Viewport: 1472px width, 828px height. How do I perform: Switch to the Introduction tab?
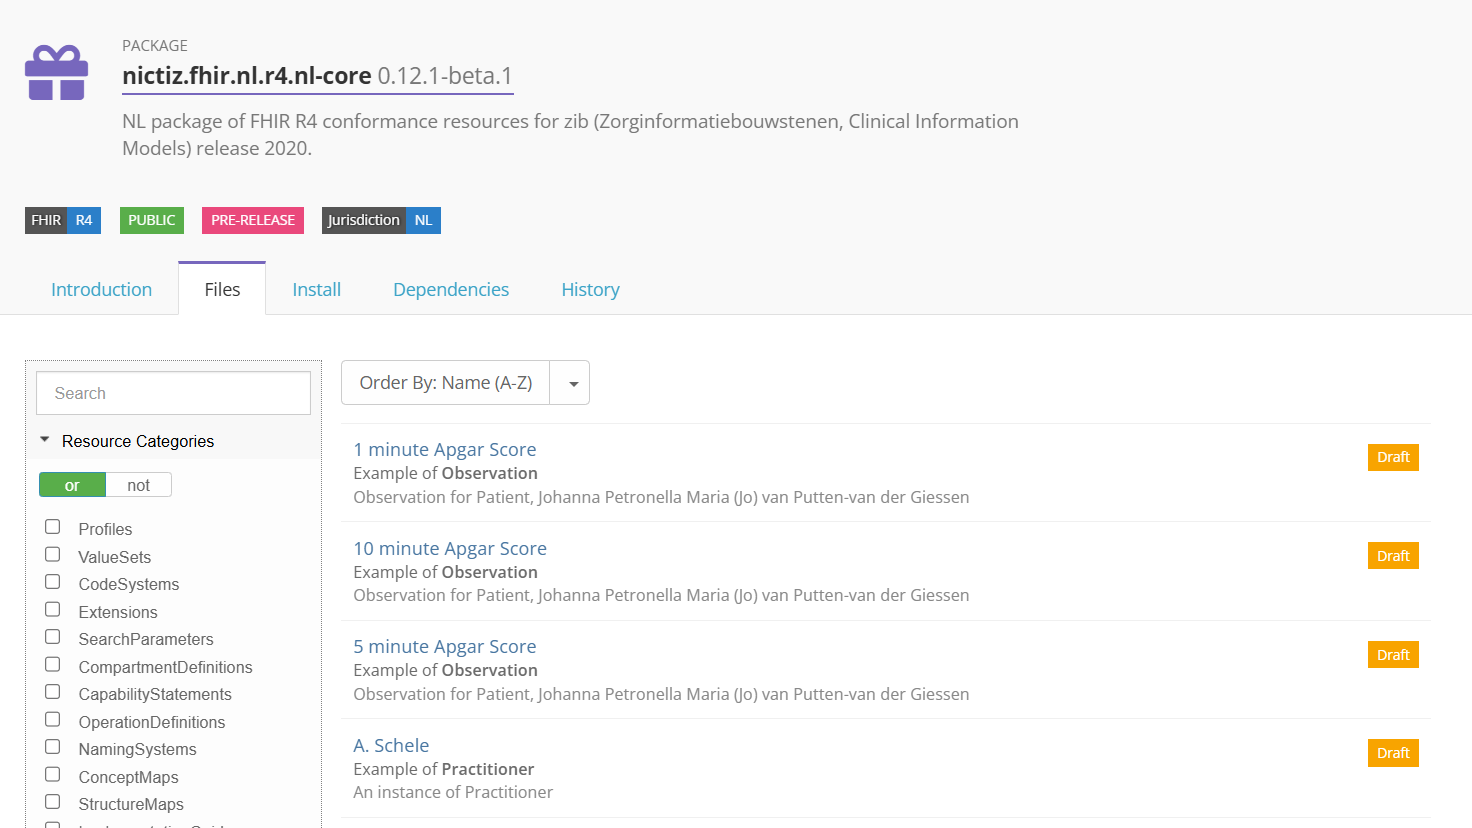click(101, 289)
